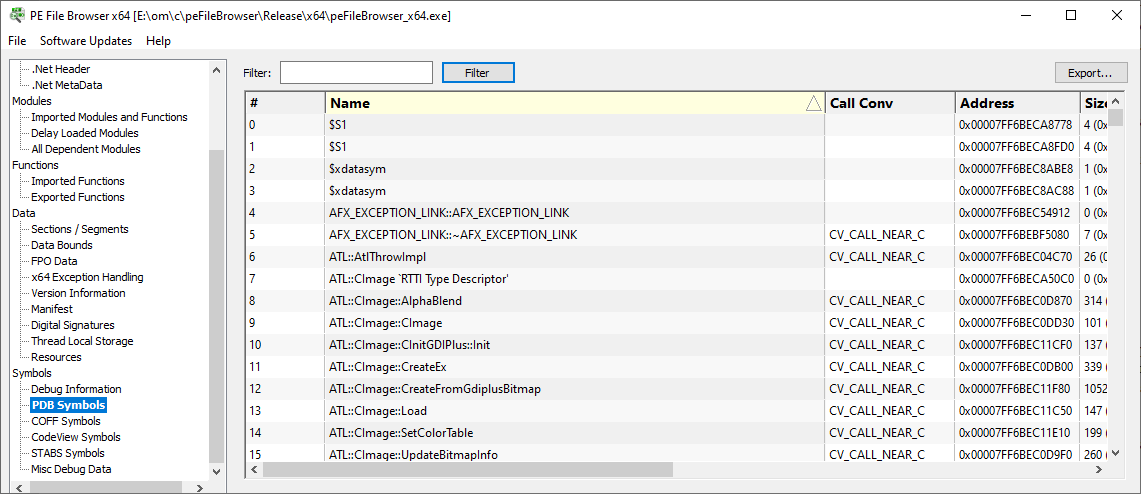Select row ATL::CImage `RTTI Type Descriptor'
Viewport: 1141px width, 494px height.
tap(677, 279)
